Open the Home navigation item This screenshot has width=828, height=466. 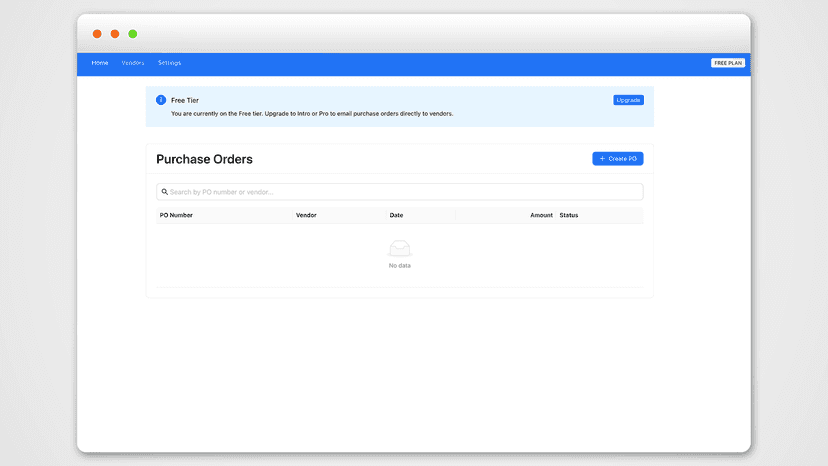[100, 63]
